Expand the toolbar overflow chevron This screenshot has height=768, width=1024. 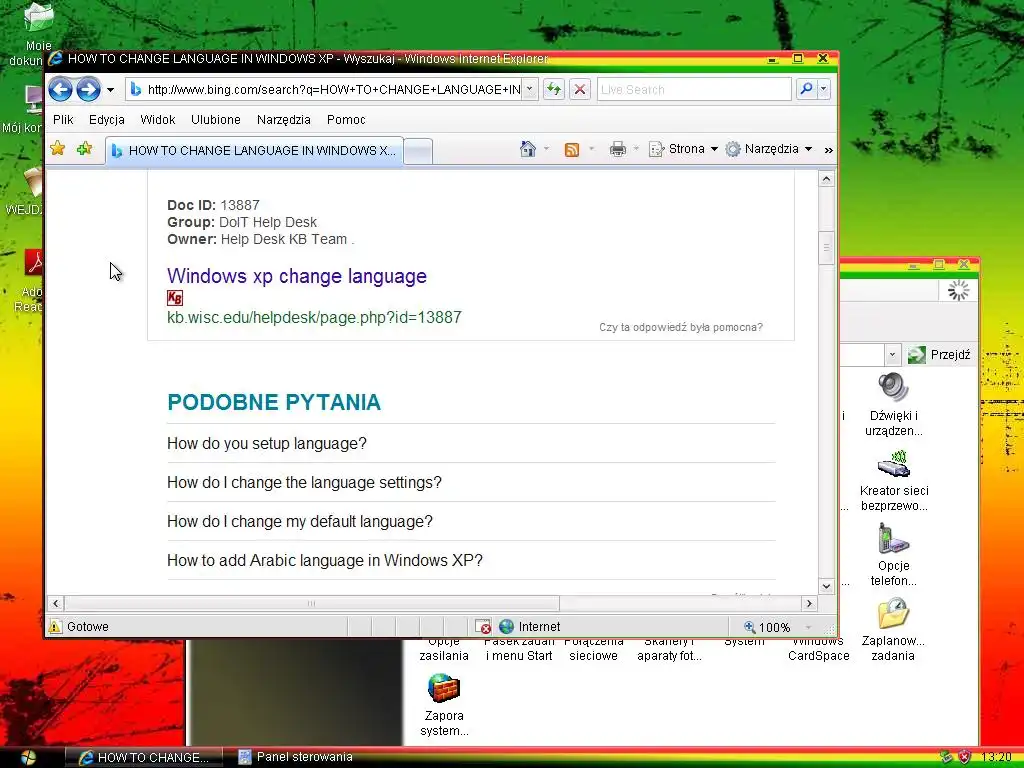(828, 150)
